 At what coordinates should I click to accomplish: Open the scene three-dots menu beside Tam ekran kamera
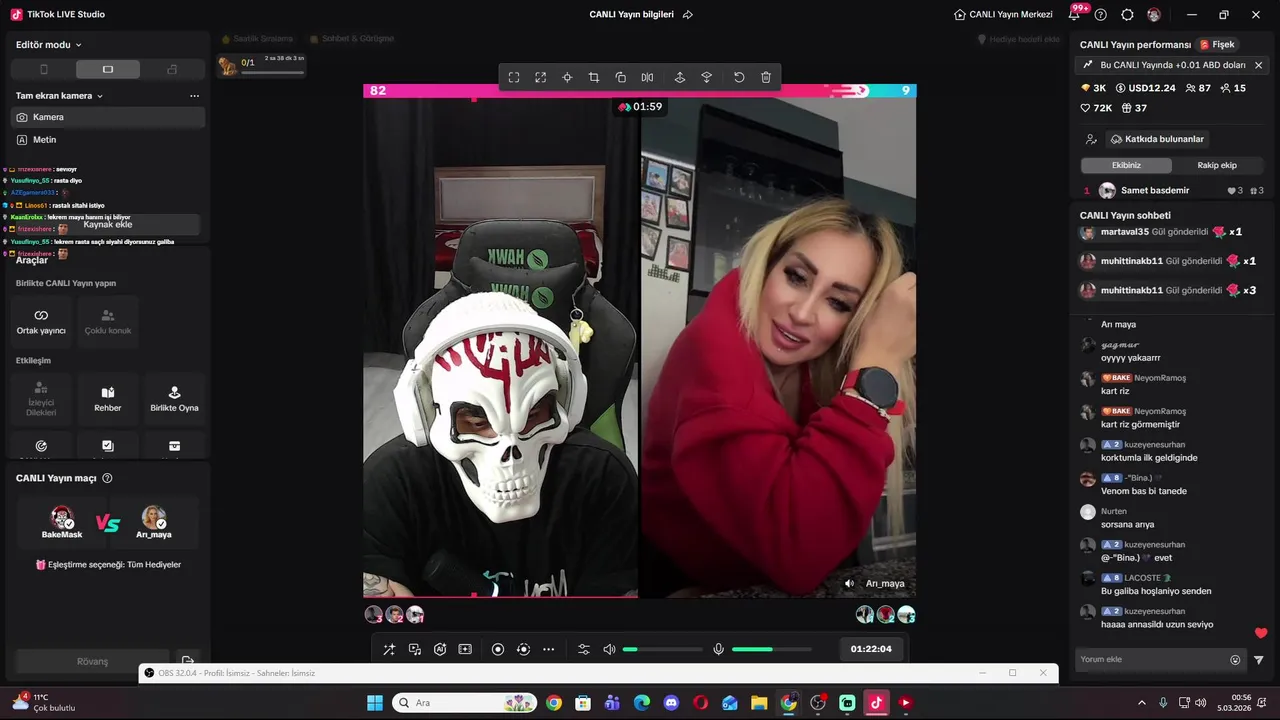[194, 96]
